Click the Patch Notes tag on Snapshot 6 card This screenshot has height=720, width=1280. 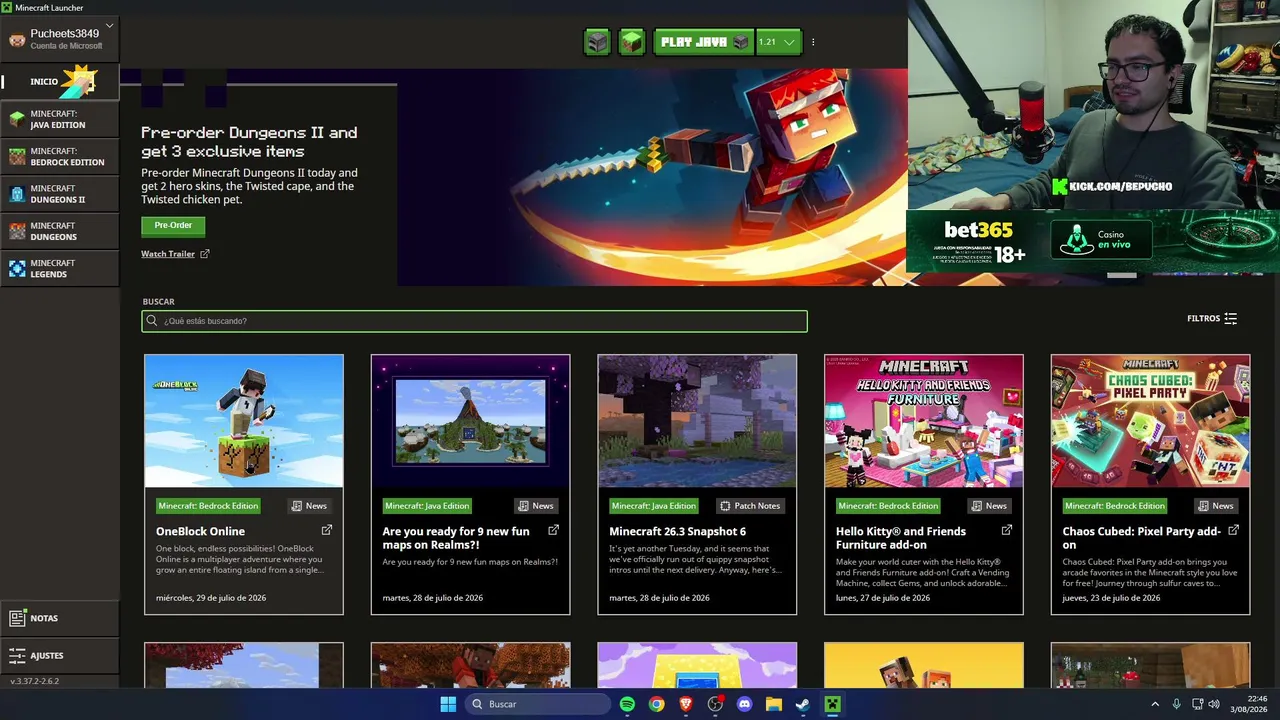point(750,506)
